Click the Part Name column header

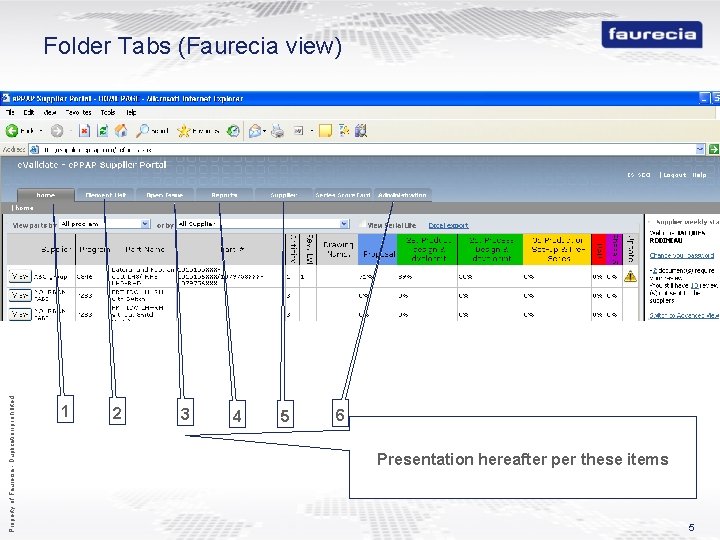(144, 249)
